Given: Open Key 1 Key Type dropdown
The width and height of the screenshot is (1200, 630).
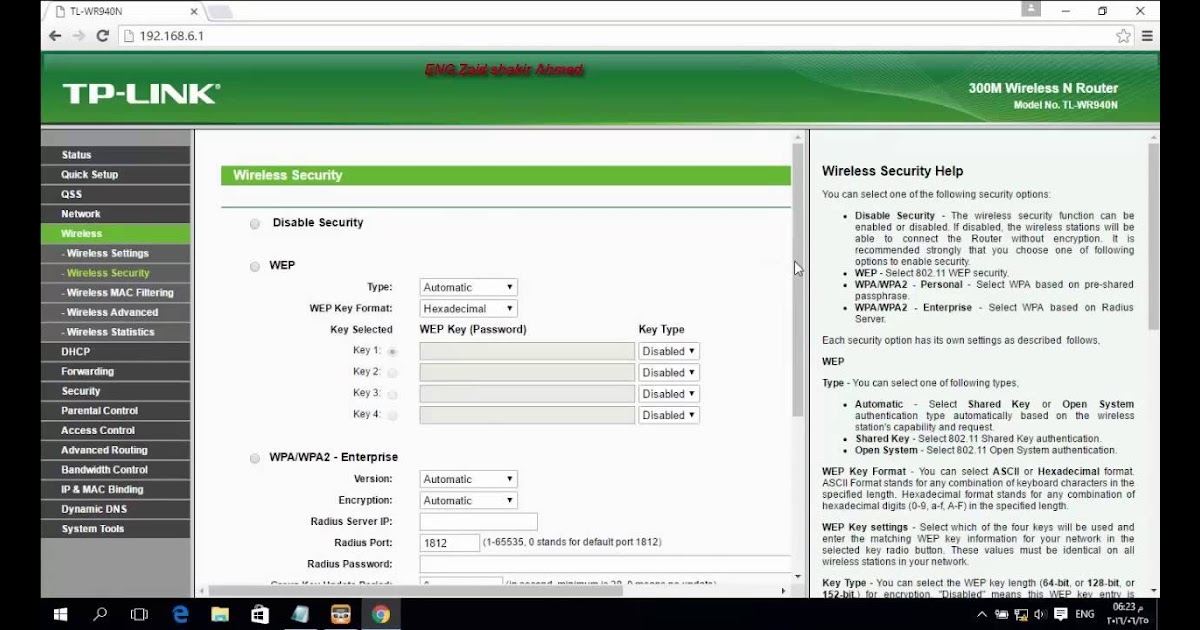Looking at the screenshot, I should (x=669, y=351).
